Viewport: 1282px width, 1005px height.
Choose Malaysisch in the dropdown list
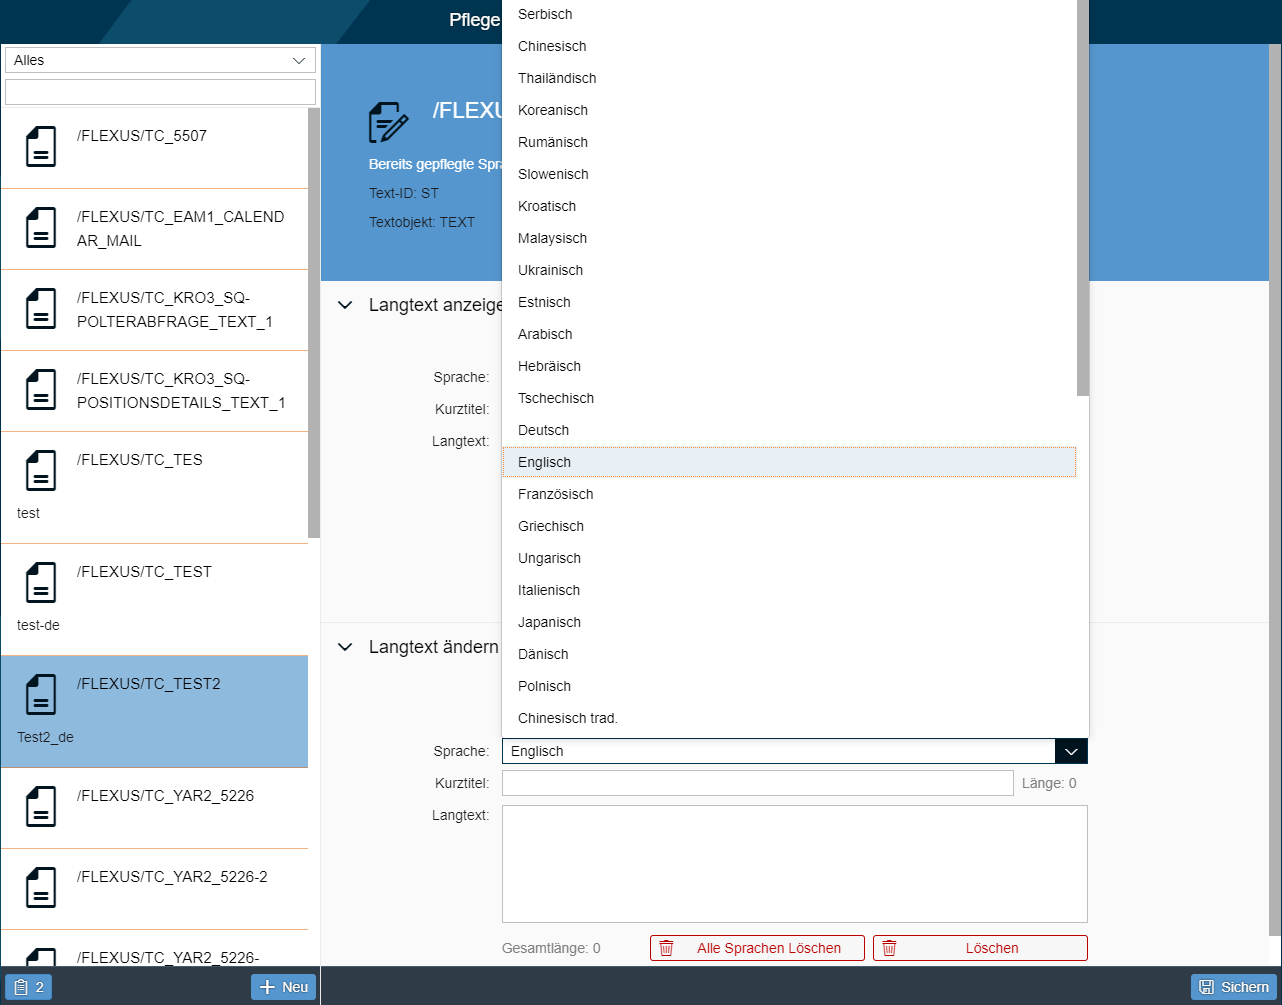(x=789, y=238)
